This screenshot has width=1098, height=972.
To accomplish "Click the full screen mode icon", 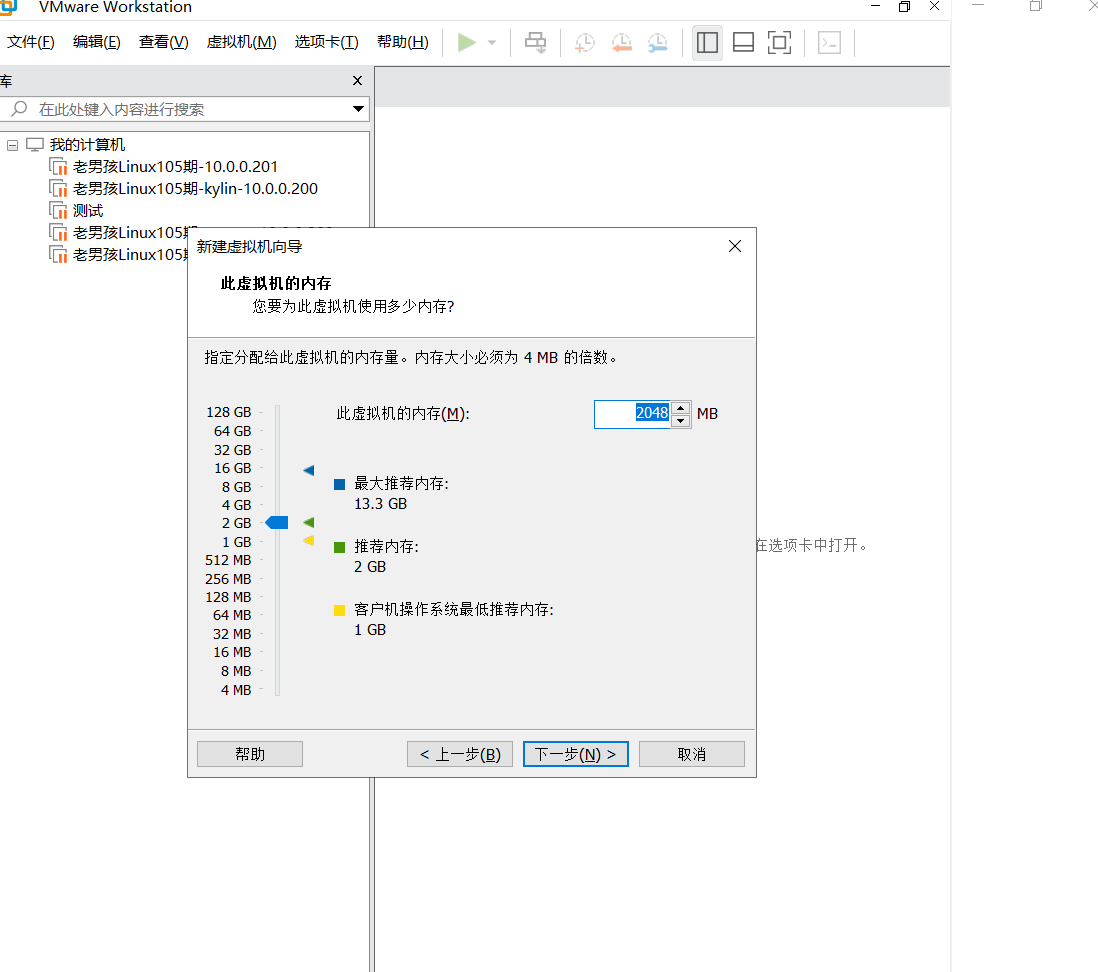I will pyautogui.click(x=779, y=43).
